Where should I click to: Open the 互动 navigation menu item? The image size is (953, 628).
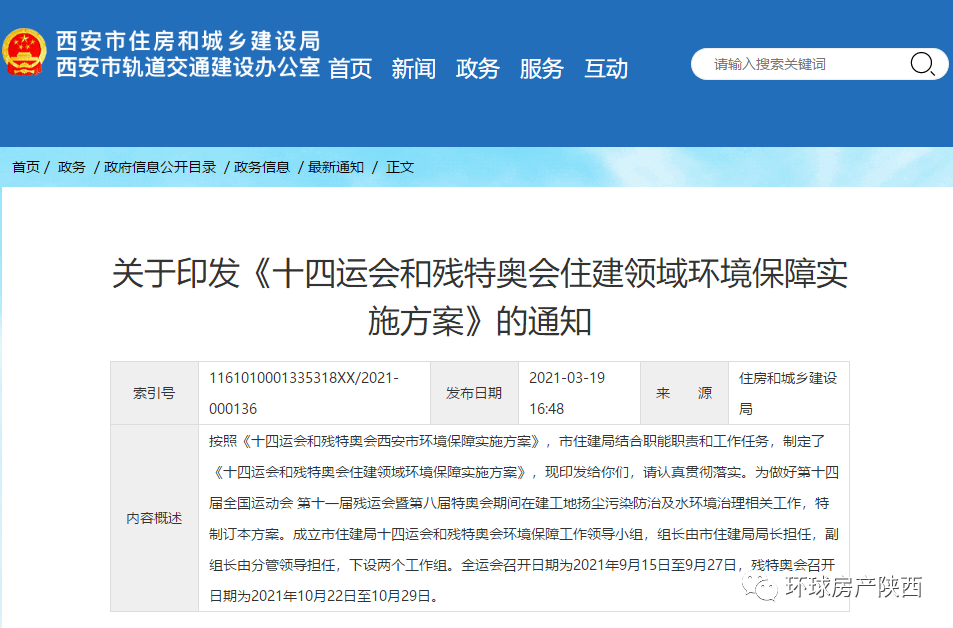coord(606,69)
